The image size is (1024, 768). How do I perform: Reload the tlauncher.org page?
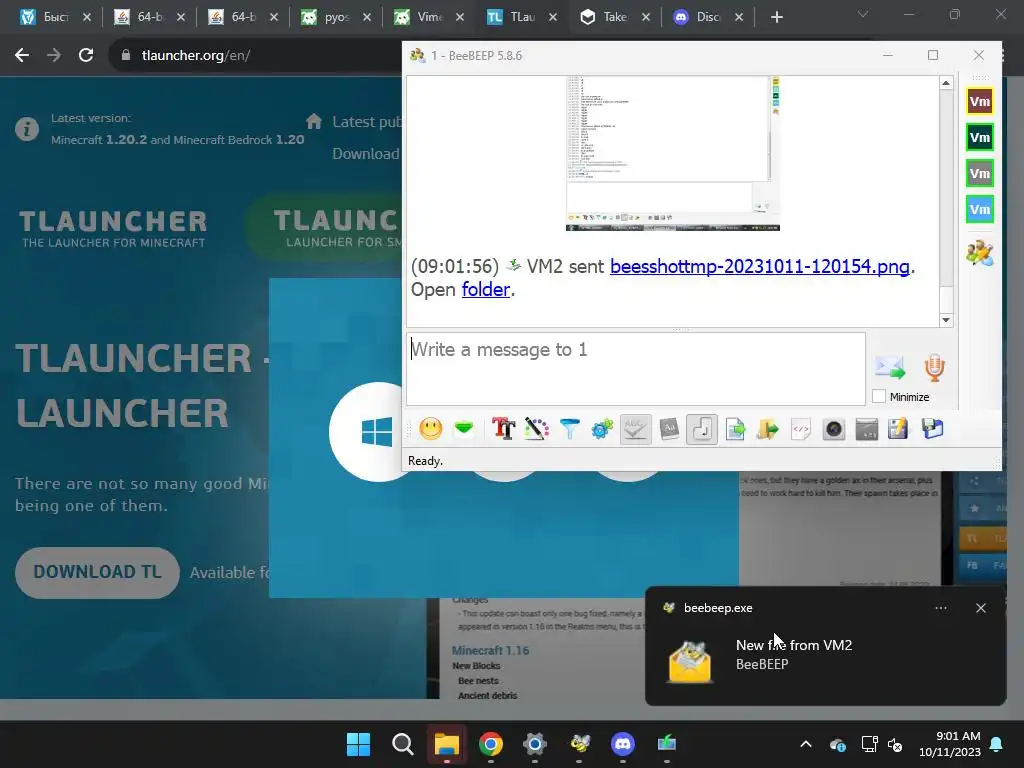[x=86, y=56]
